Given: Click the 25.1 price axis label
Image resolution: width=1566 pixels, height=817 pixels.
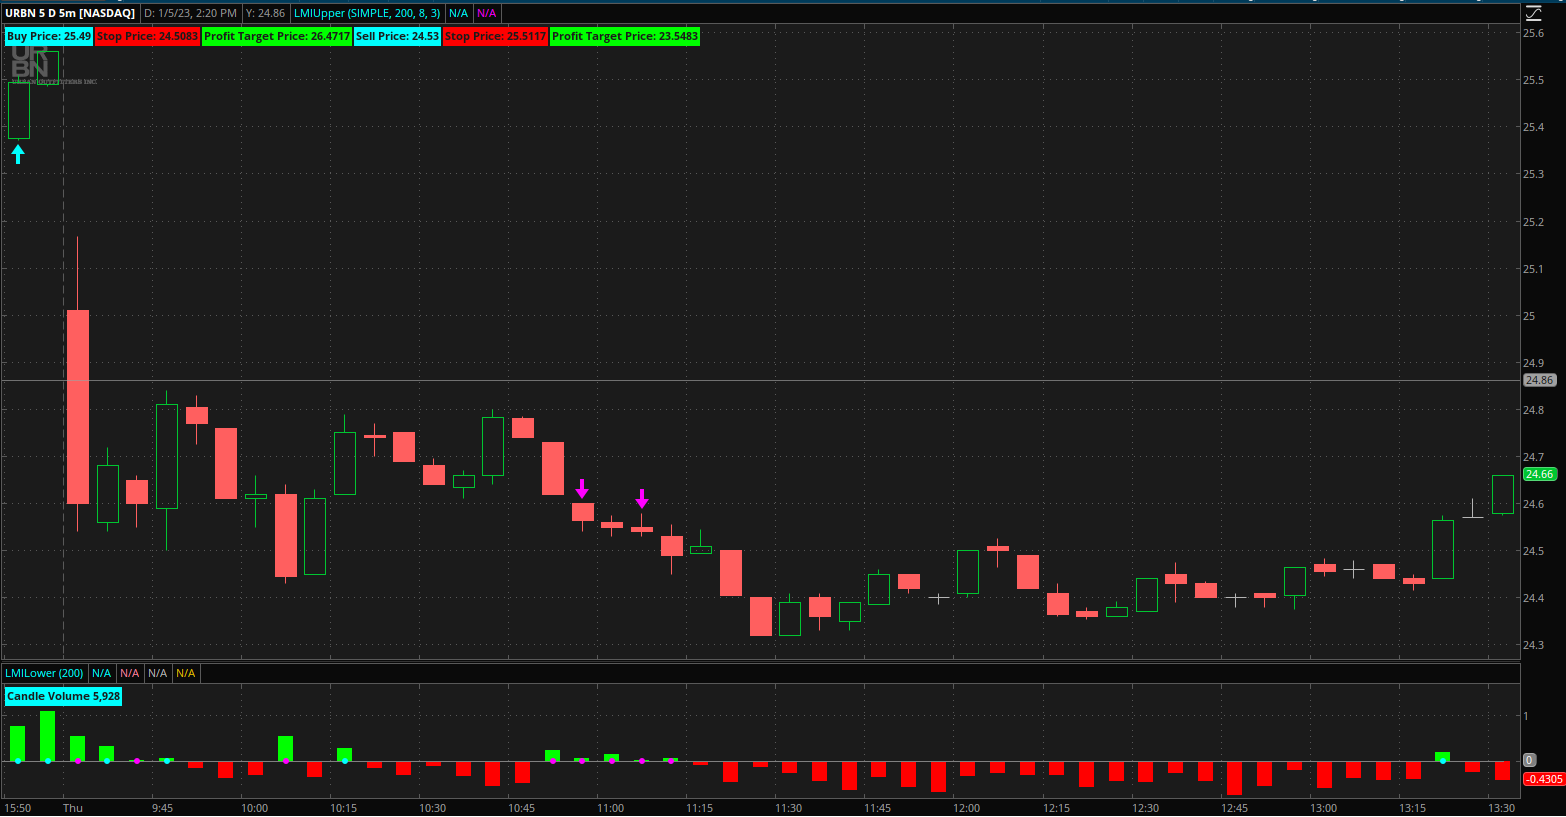Looking at the screenshot, I should pos(1533,269).
